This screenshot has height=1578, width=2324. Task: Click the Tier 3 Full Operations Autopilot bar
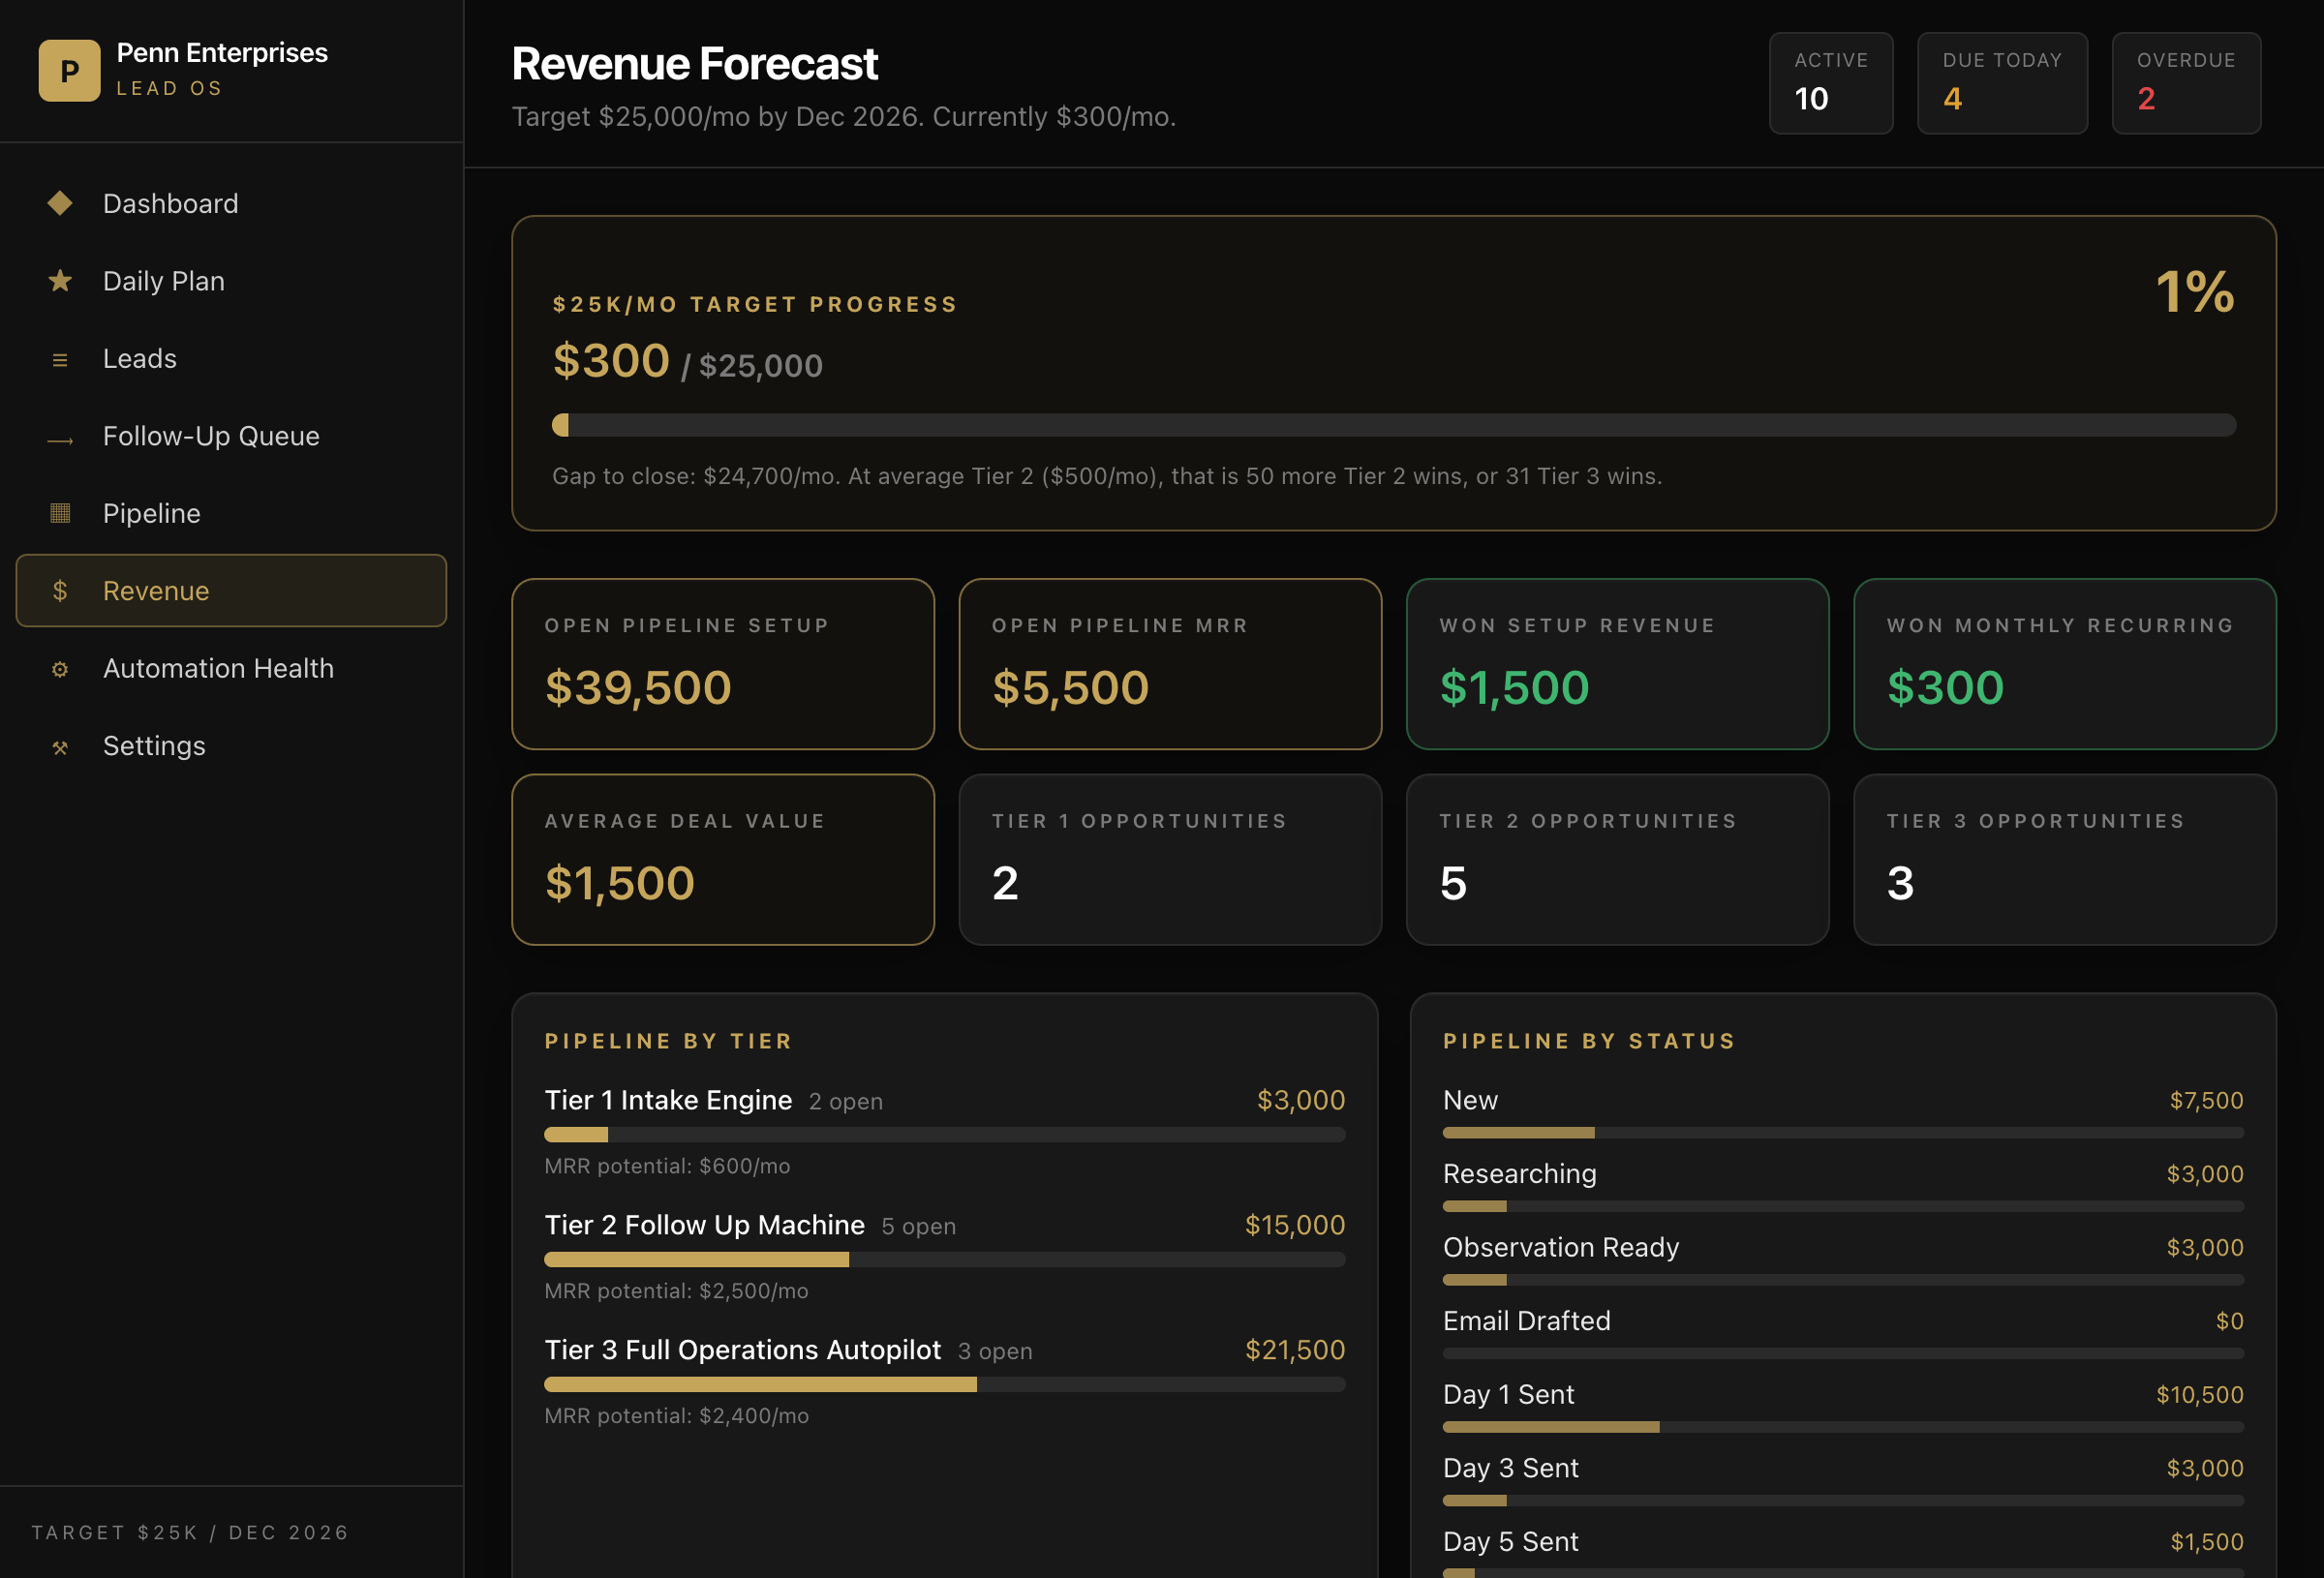coord(945,1385)
